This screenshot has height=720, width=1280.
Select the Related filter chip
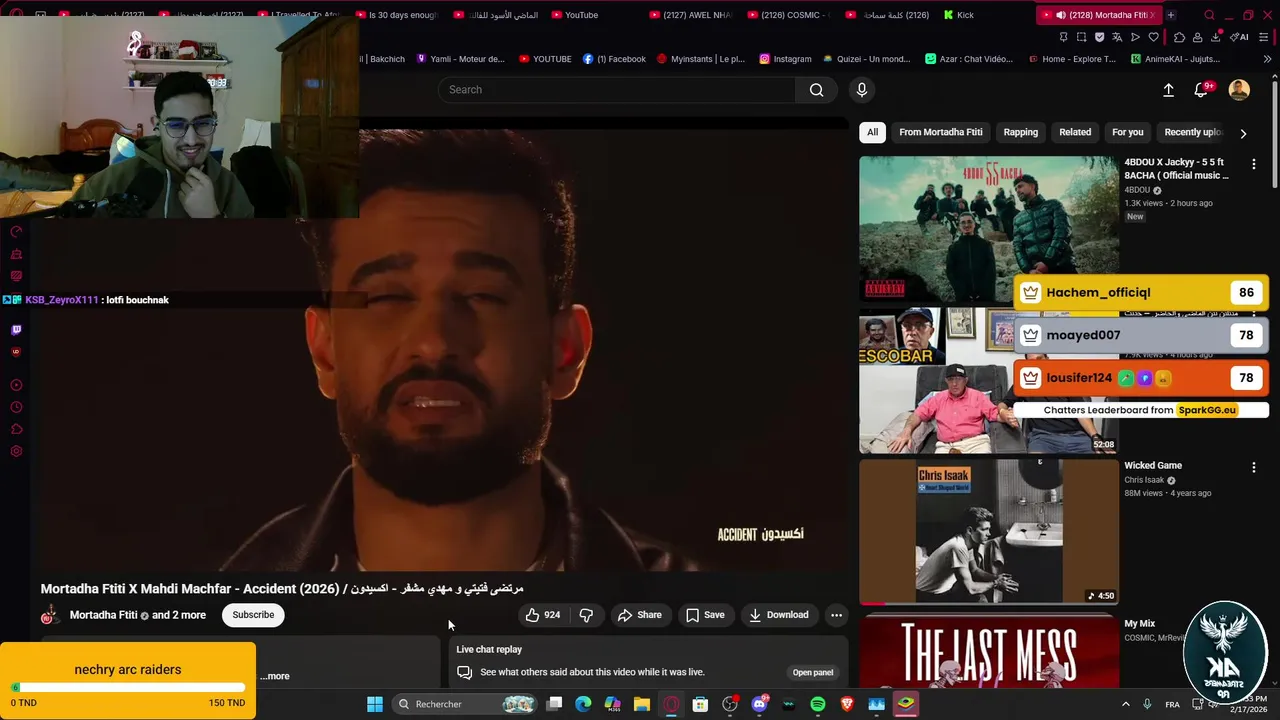click(x=1075, y=132)
